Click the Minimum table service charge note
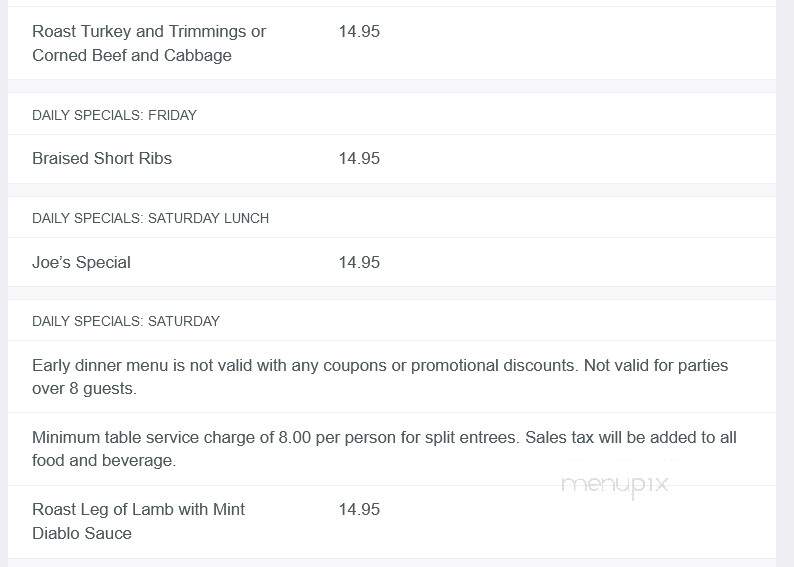794x567 pixels. 384,449
